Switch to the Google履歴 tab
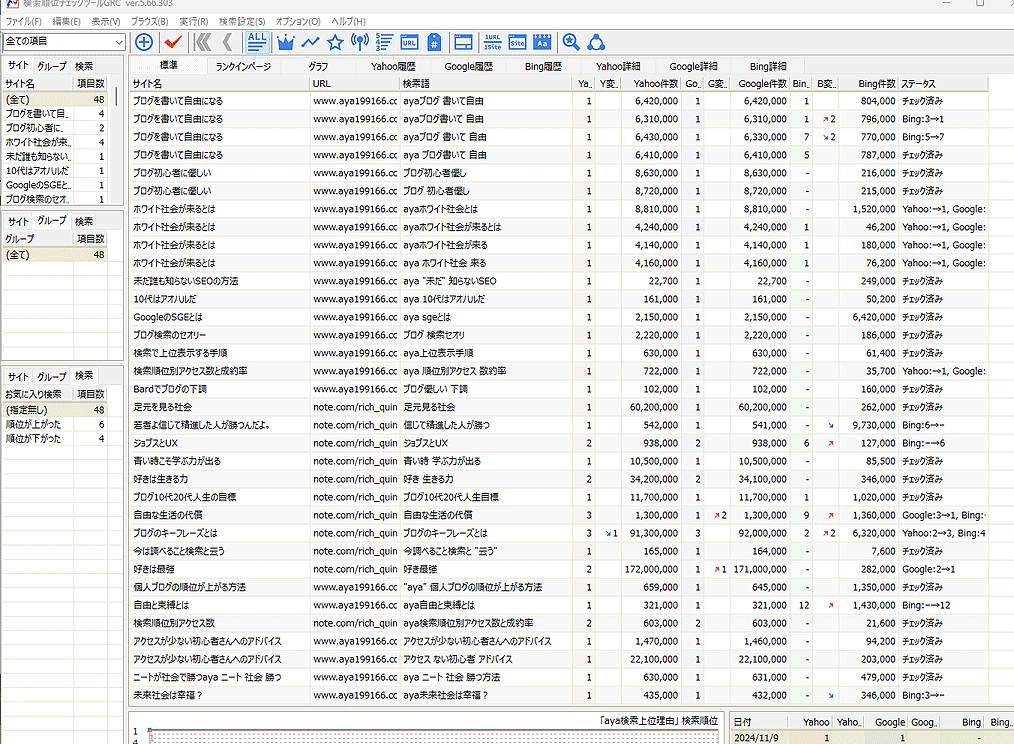Viewport: 1014px width, 744px height. click(468, 66)
